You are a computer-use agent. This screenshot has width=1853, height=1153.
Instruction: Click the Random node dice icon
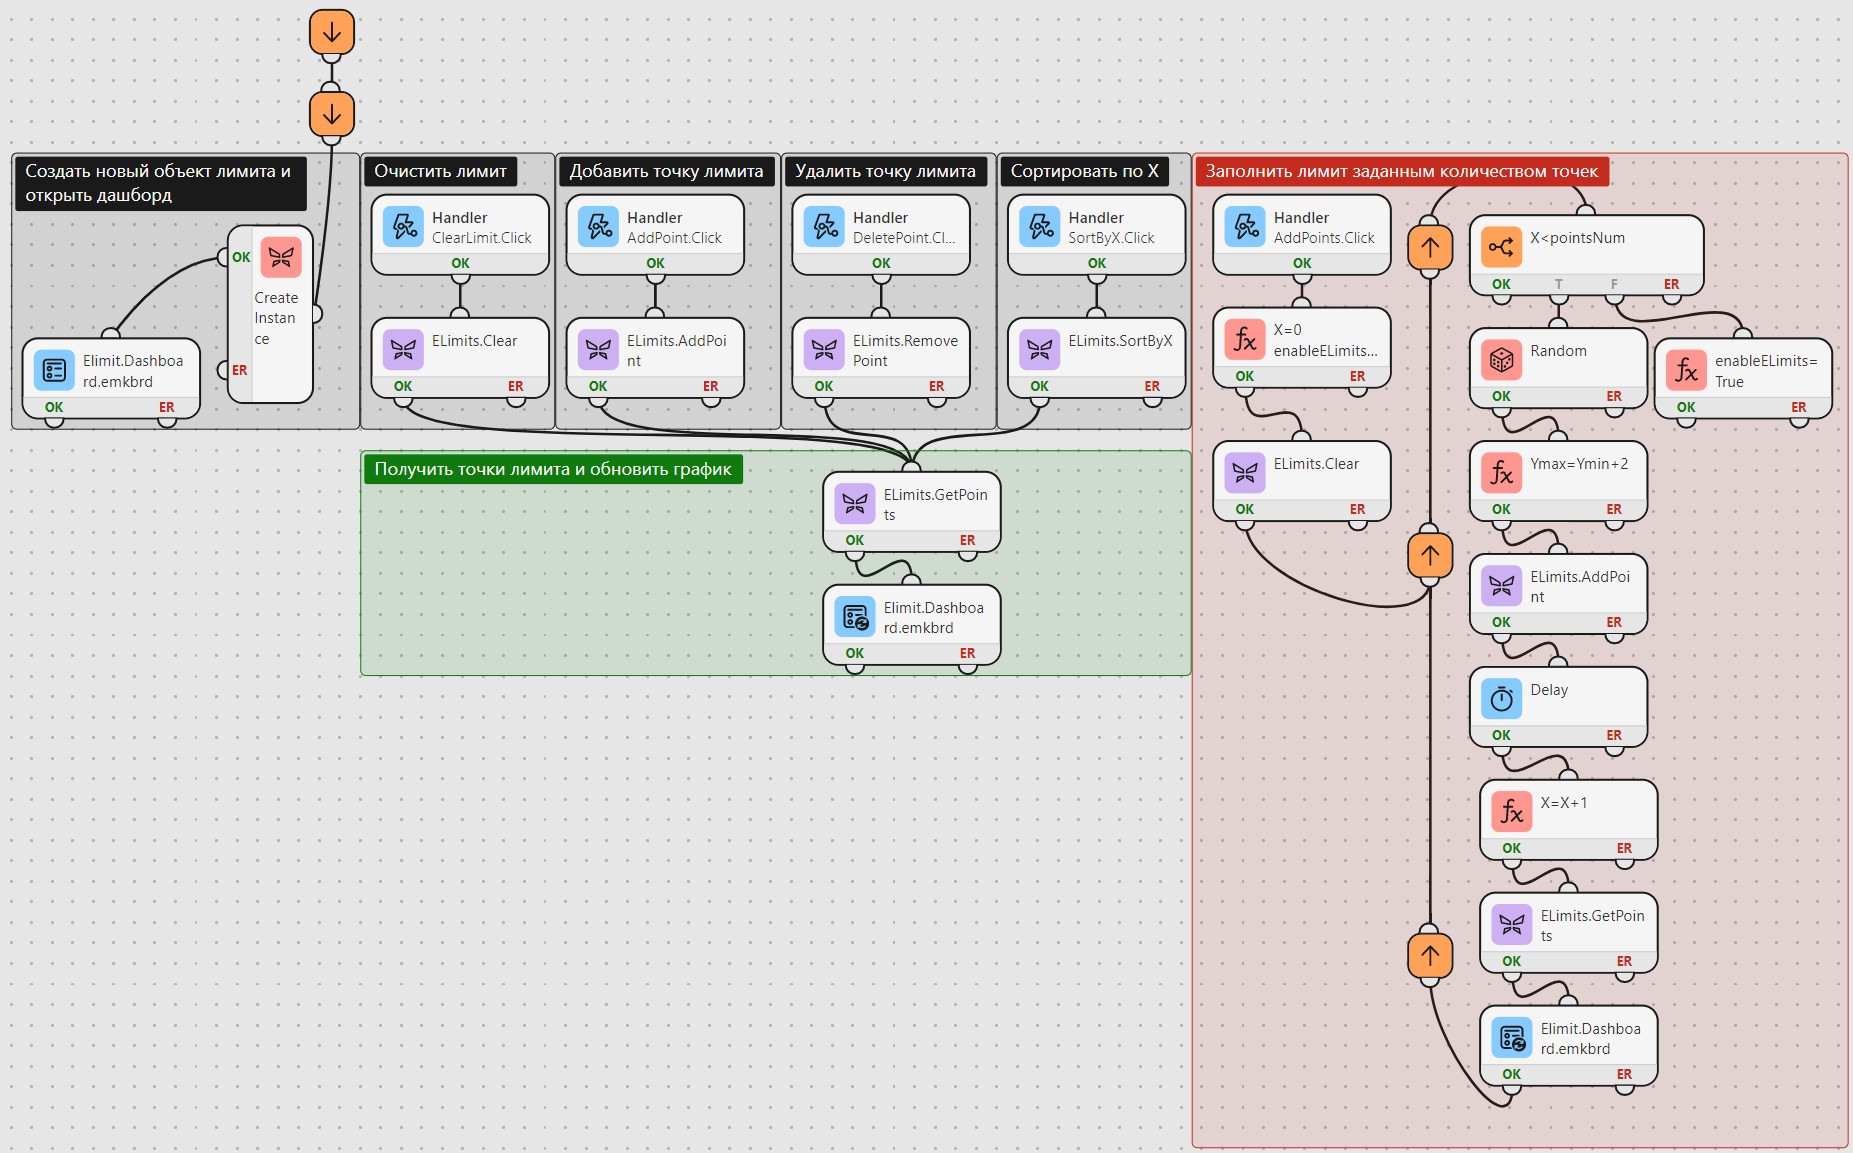(1501, 360)
